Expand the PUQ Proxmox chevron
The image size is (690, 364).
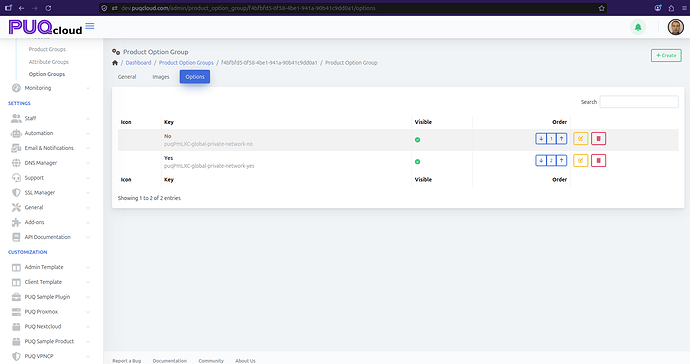point(88,312)
